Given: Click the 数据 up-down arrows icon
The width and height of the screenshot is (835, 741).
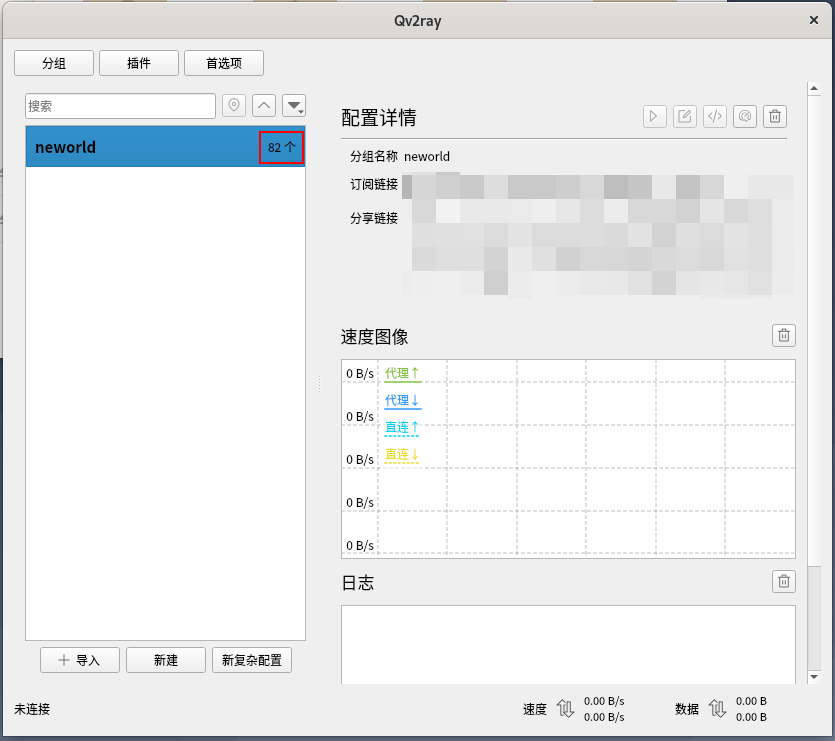Looking at the screenshot, I should coord(717,709).
